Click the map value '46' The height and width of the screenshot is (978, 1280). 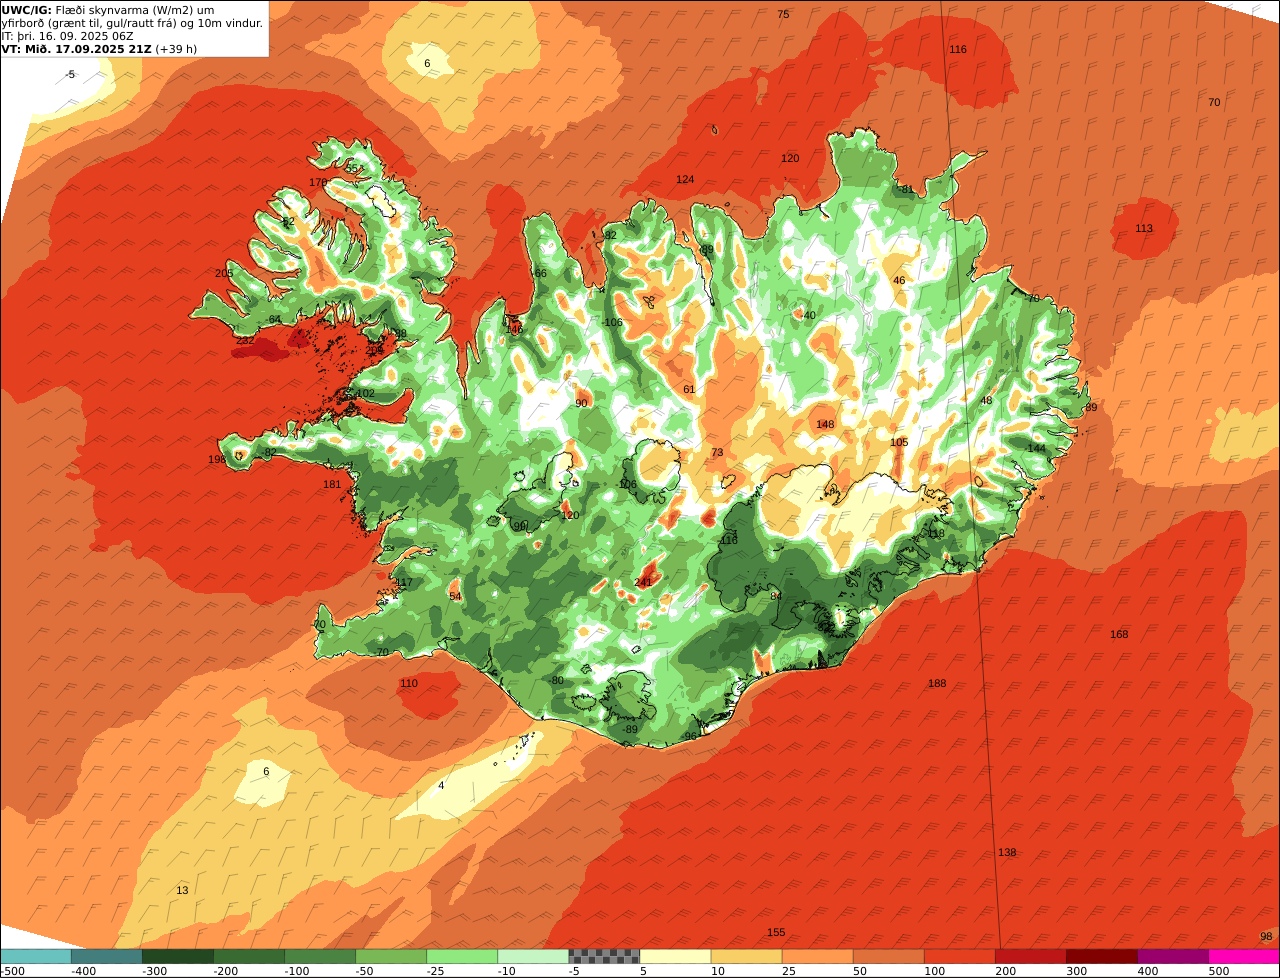tap(899, 281)
